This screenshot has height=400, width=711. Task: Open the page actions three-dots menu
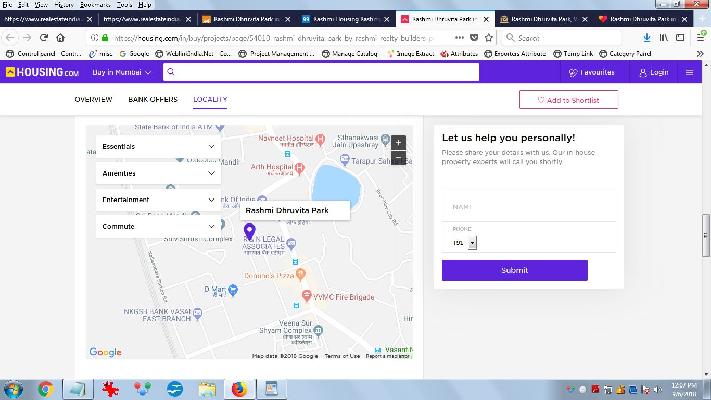[459, 38]
